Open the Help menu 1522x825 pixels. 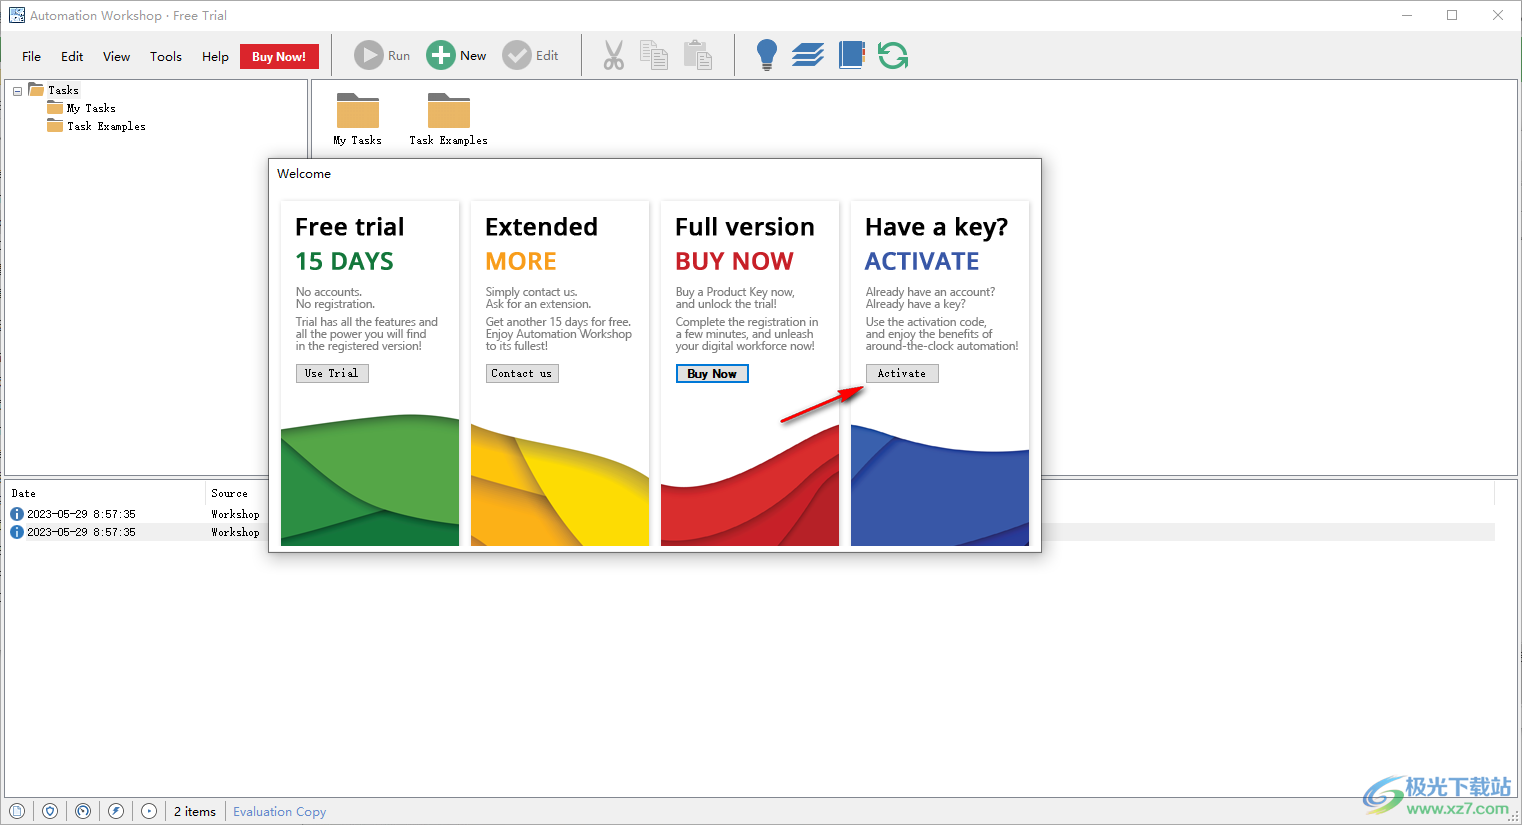(x=215, y=56)
